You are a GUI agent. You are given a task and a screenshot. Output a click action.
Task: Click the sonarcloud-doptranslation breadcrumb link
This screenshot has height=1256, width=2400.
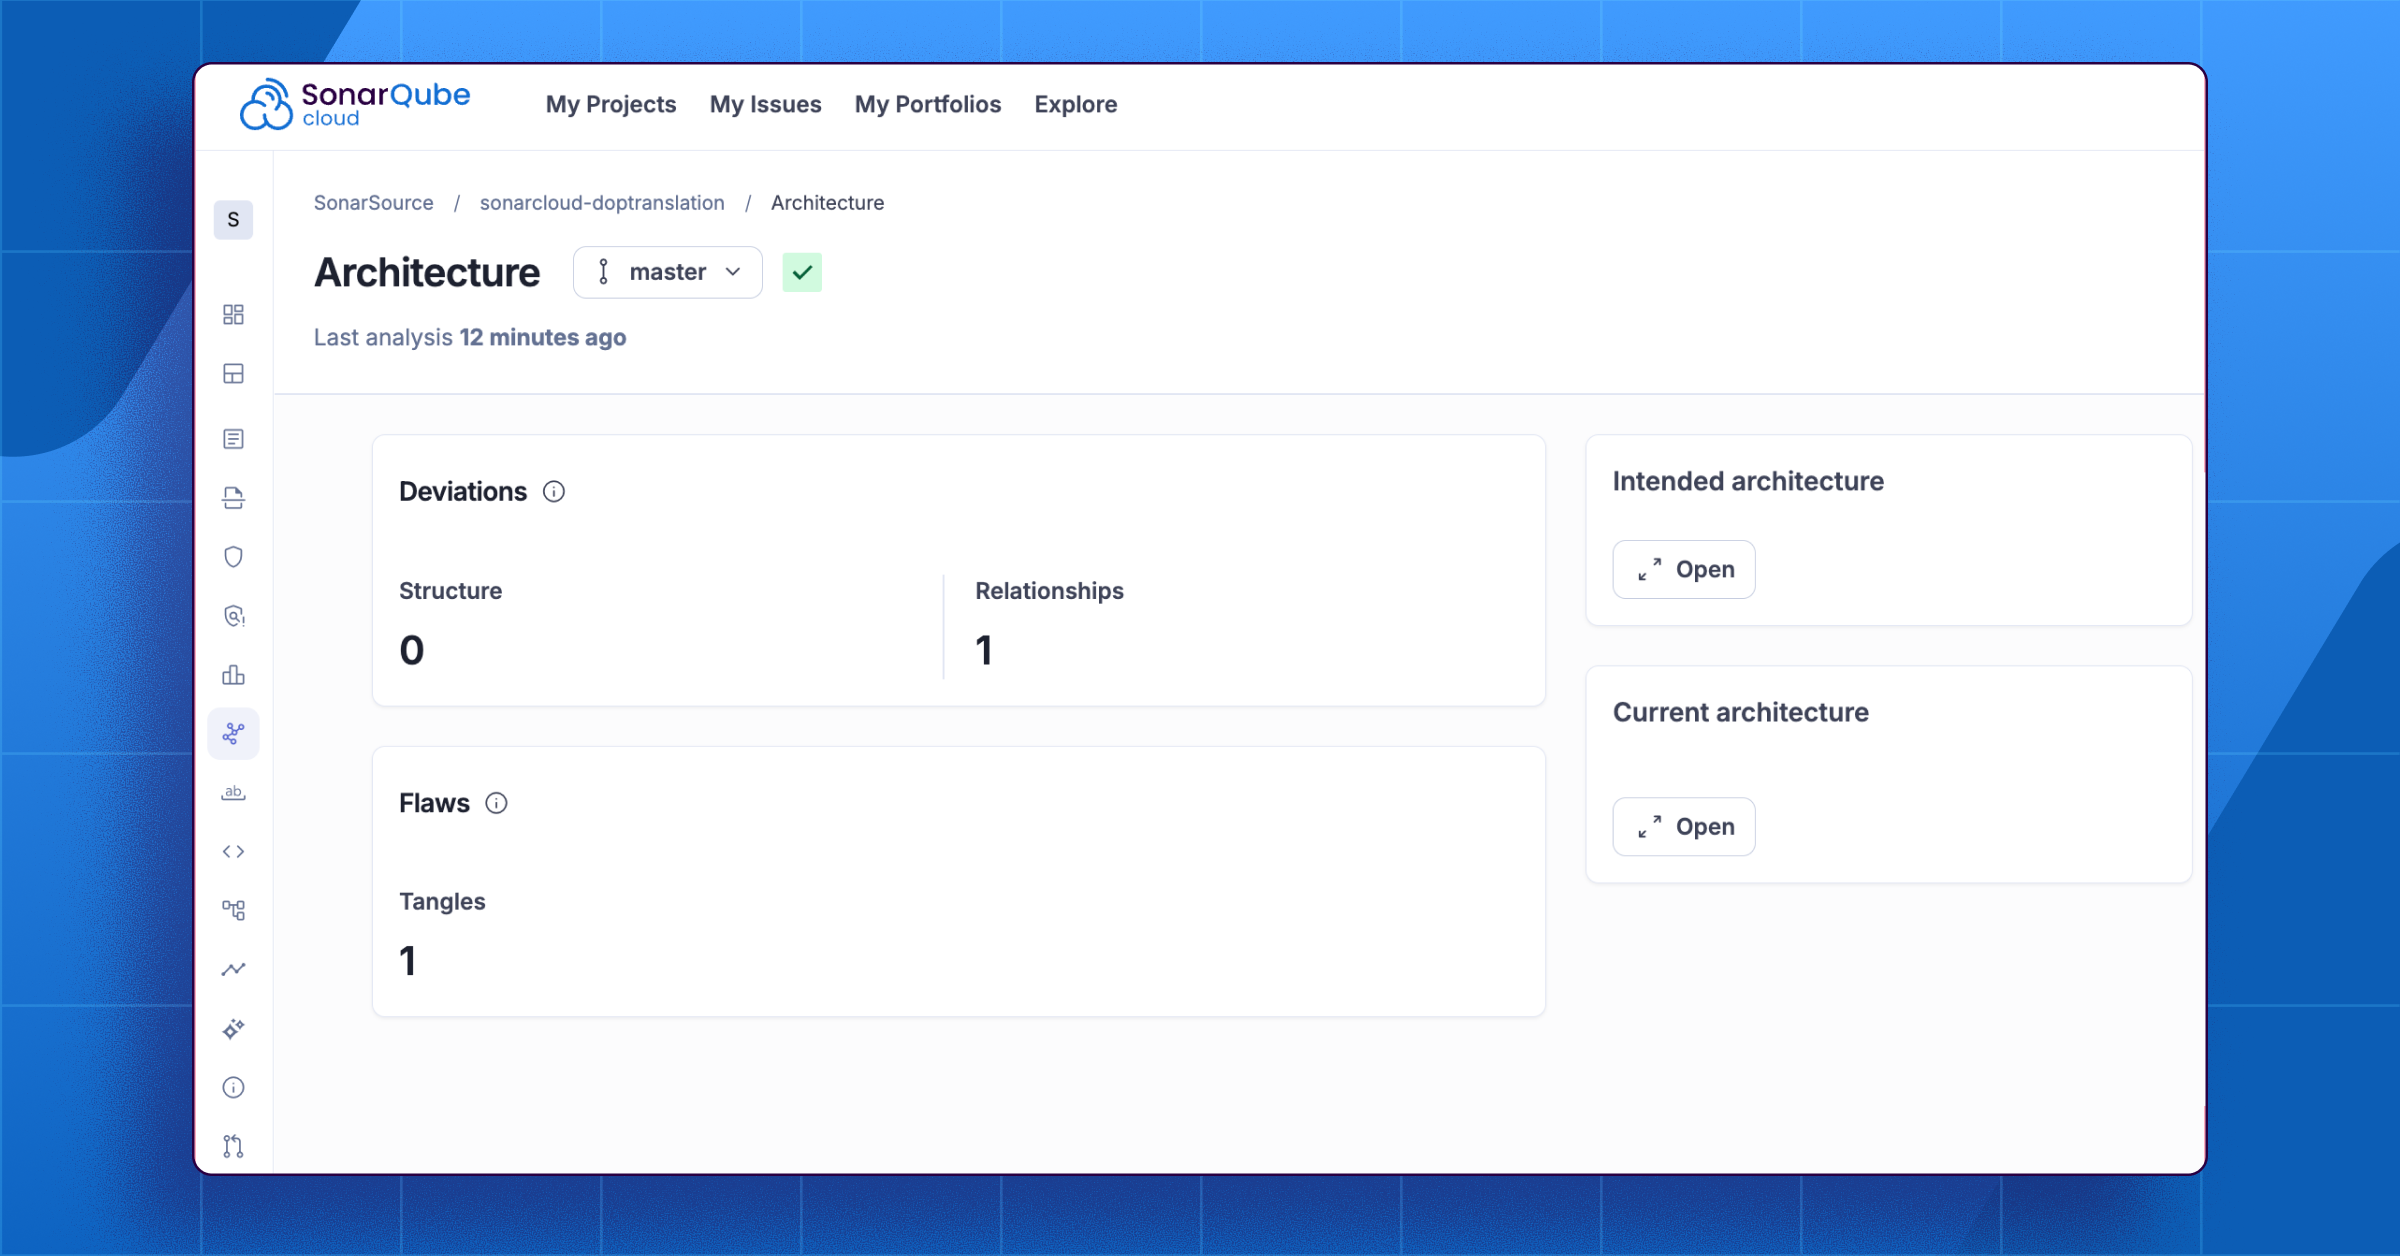(602, 203)
